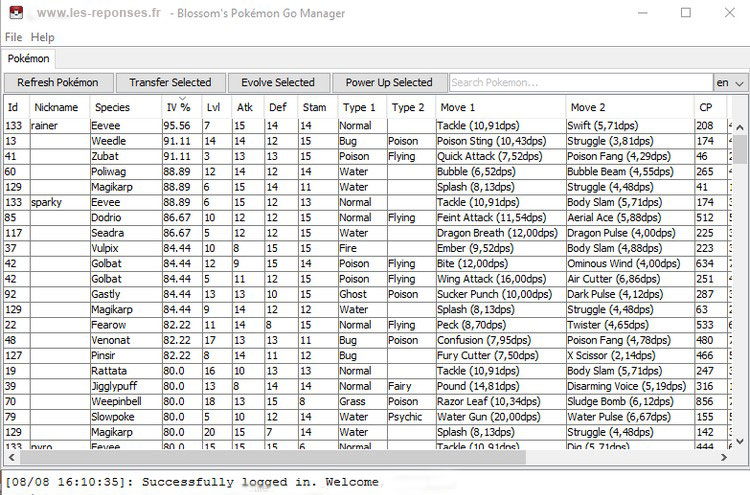
Task: Select the Rattata species cell
Action: click(126, 371)
